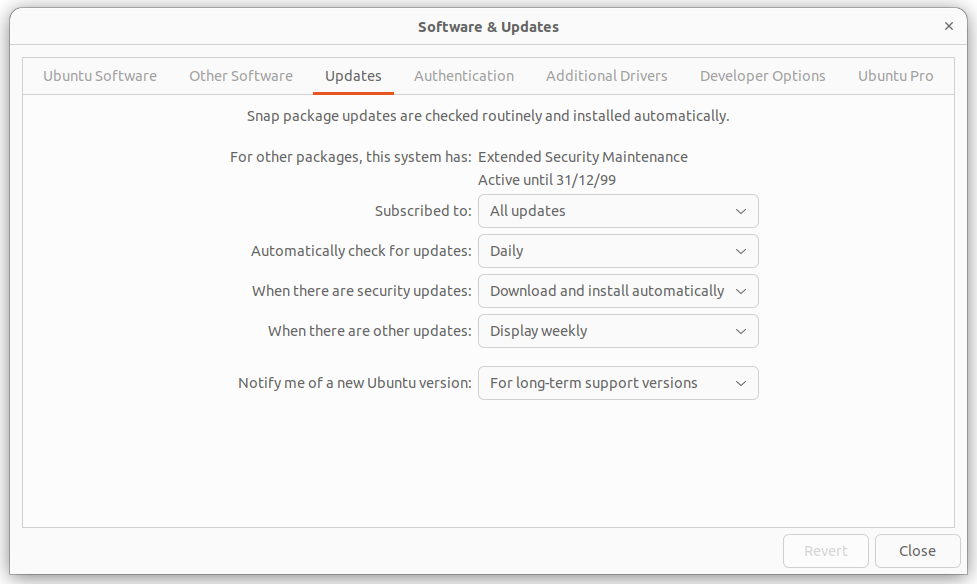Open the Ubuntu Pro tab
Screen dimensions: 977x584
(x=895, y=76)
